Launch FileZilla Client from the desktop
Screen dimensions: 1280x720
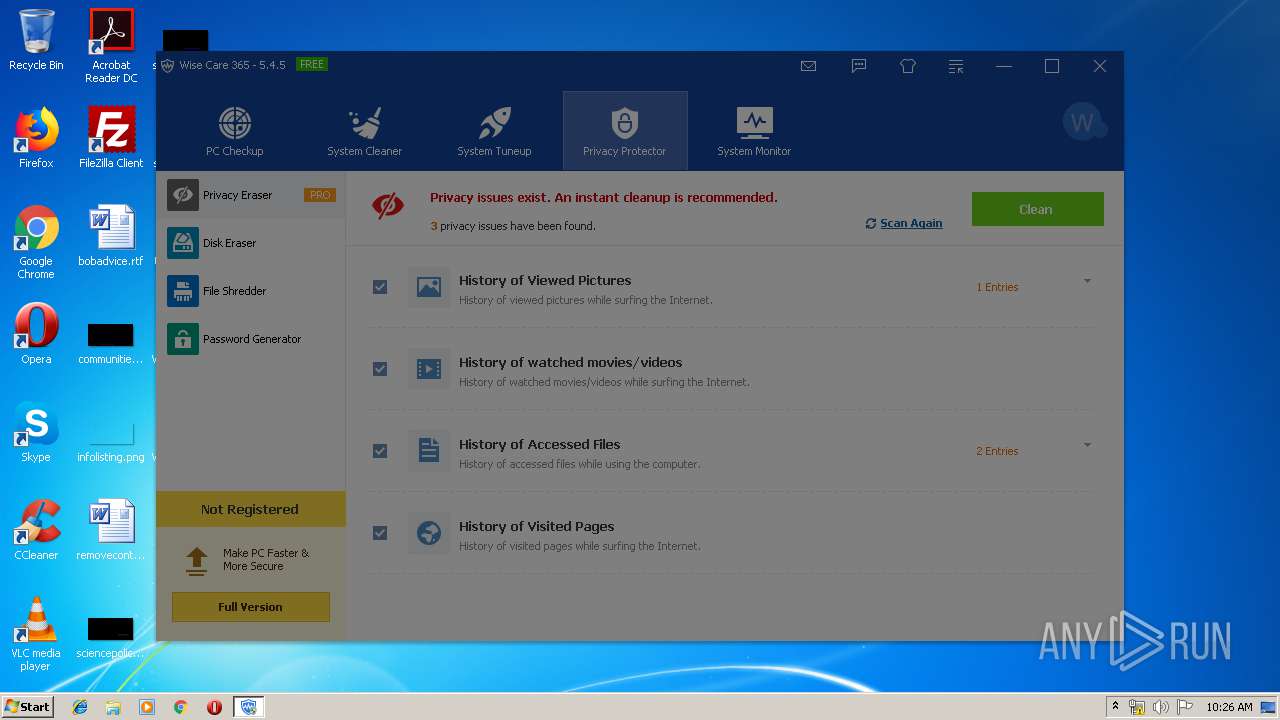111,138
